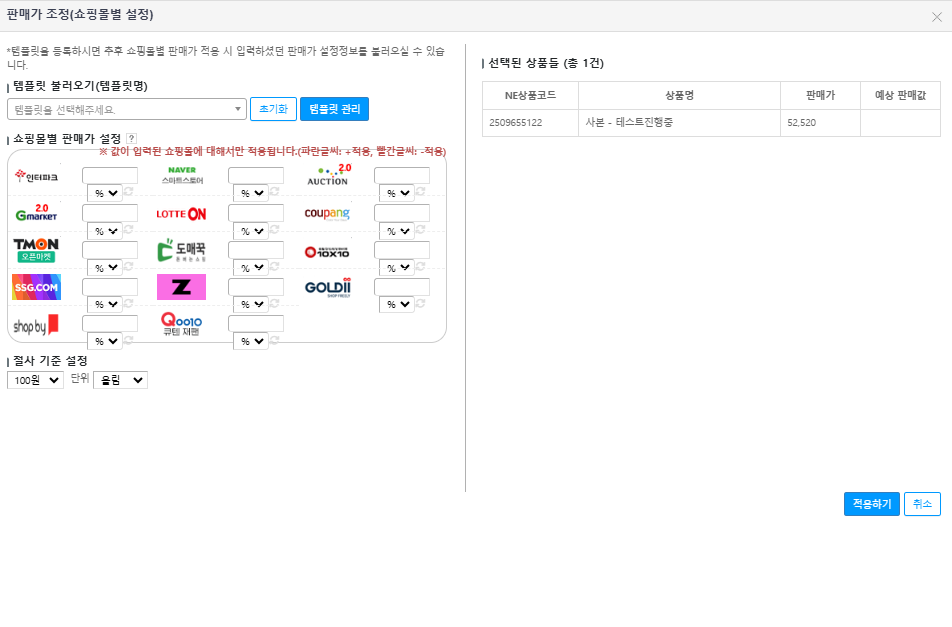The height and width of the screenshot is (627, 952).
Task: Reset the Interpark price with refresh icon
Action: (129, 192)
